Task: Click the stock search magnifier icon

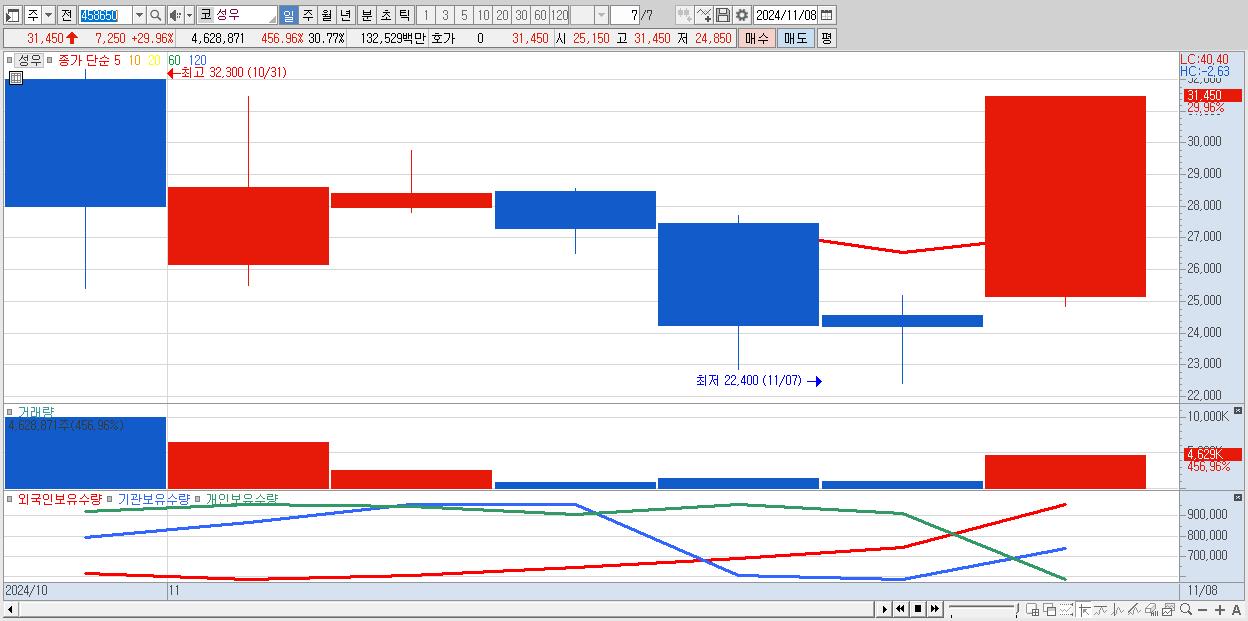Action: coord(156,15)
